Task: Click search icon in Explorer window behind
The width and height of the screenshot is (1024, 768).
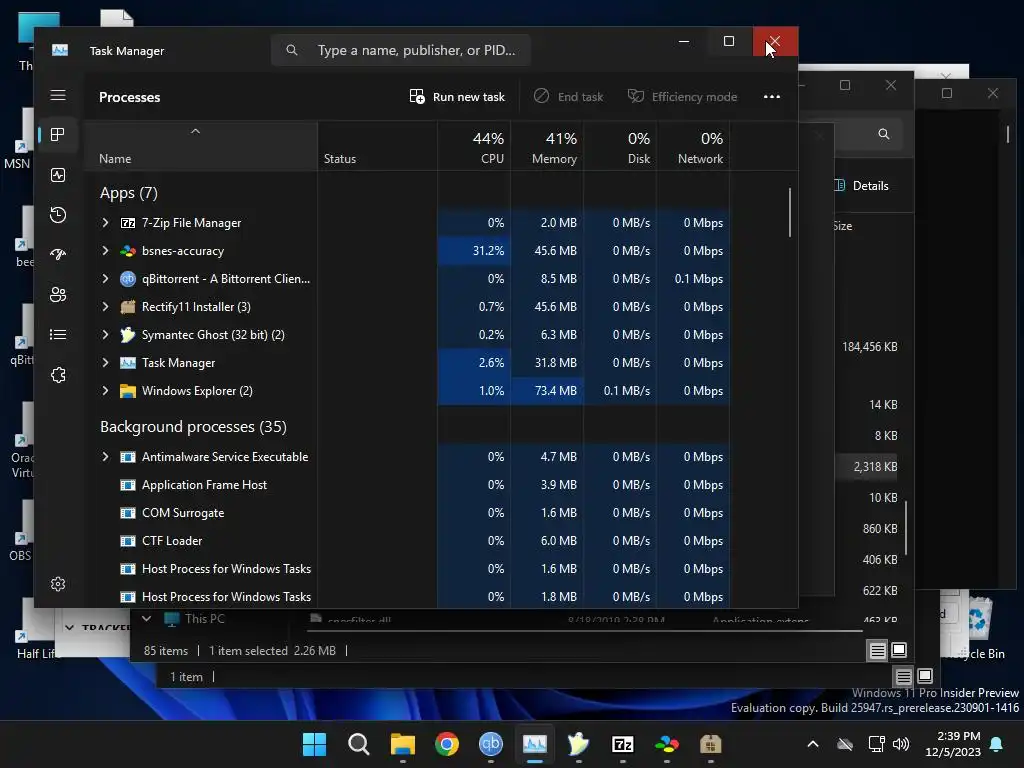Action: [884, 134]
